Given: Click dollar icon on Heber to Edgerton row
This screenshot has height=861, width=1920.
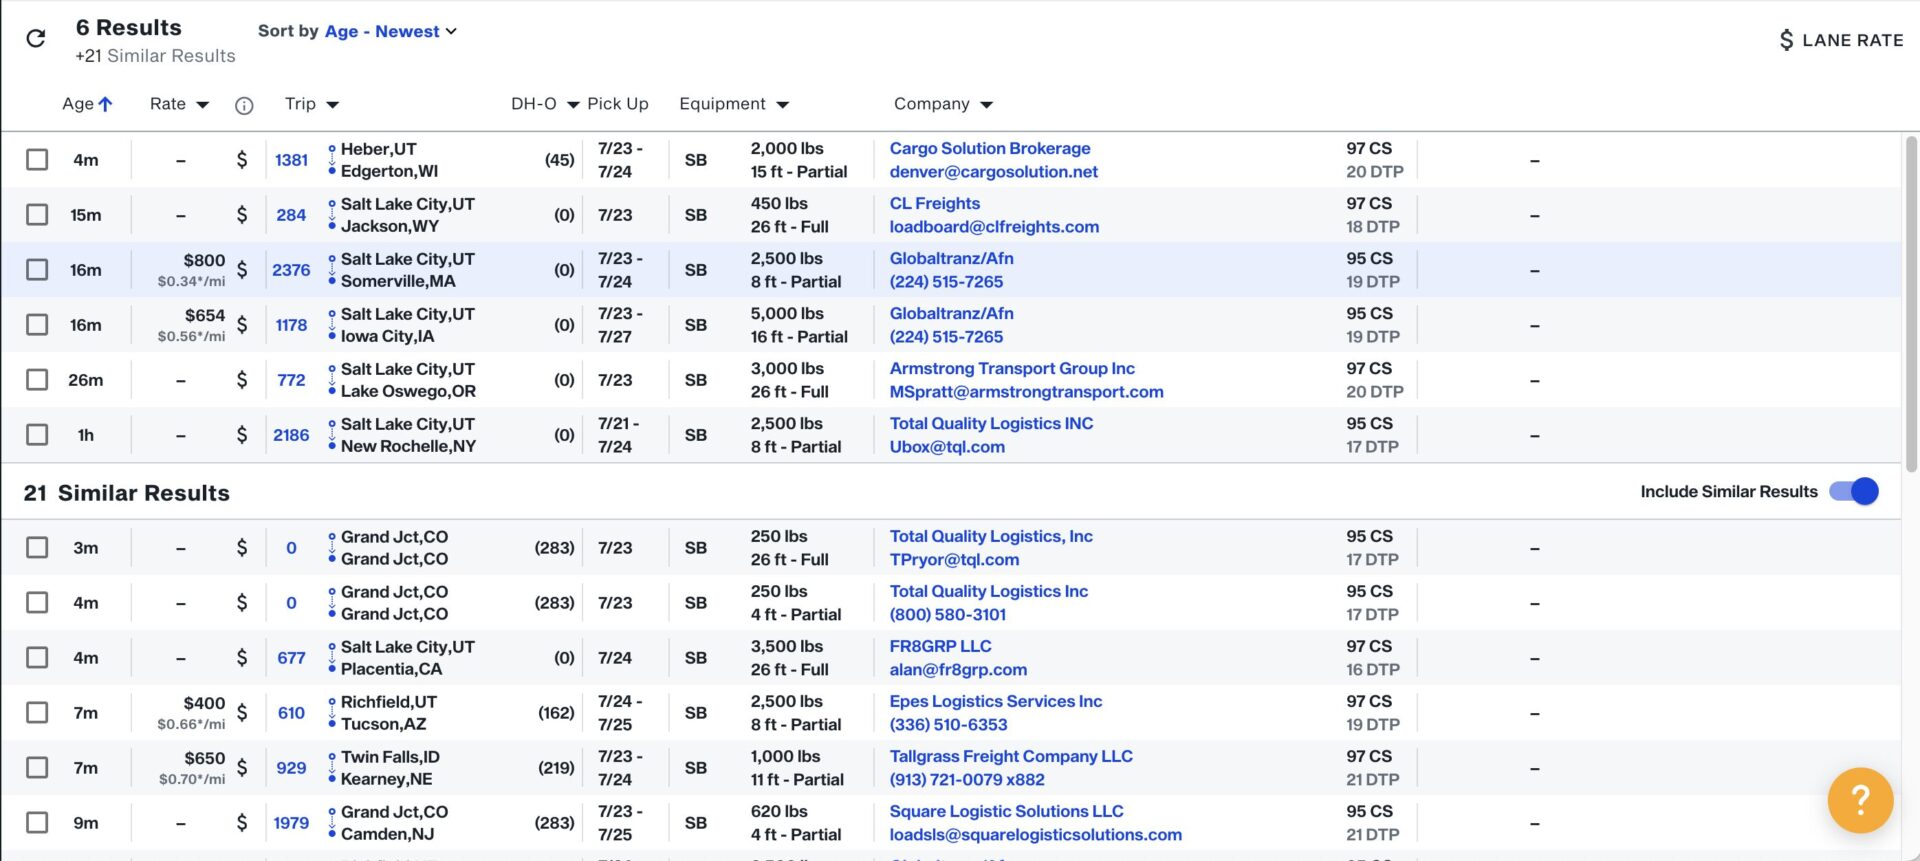Looking at the screenshot, I should [242, 160].
